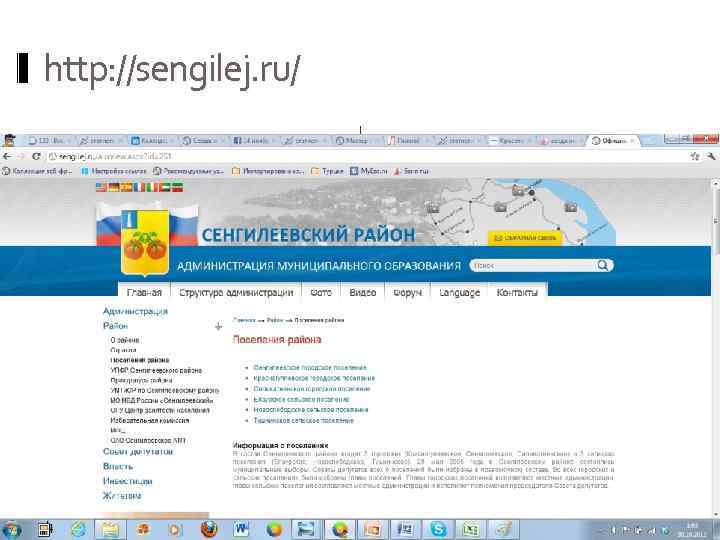
Task: Open the Главная menu item
Action: coord(144,292)
